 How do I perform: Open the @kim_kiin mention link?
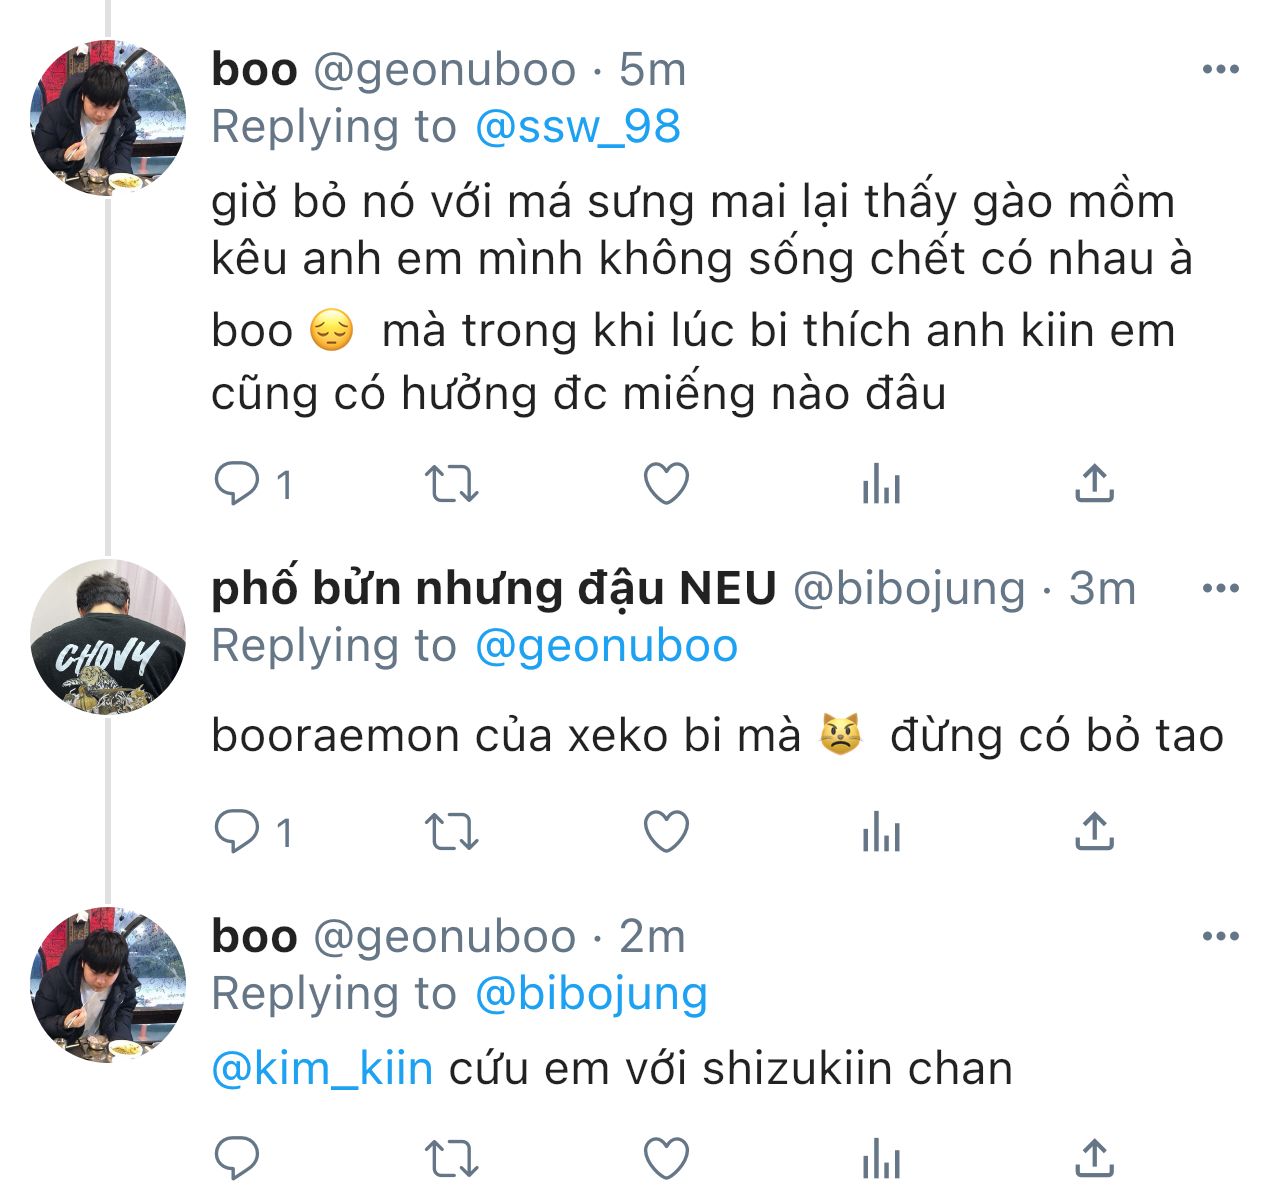click(x=322, y=1068)
